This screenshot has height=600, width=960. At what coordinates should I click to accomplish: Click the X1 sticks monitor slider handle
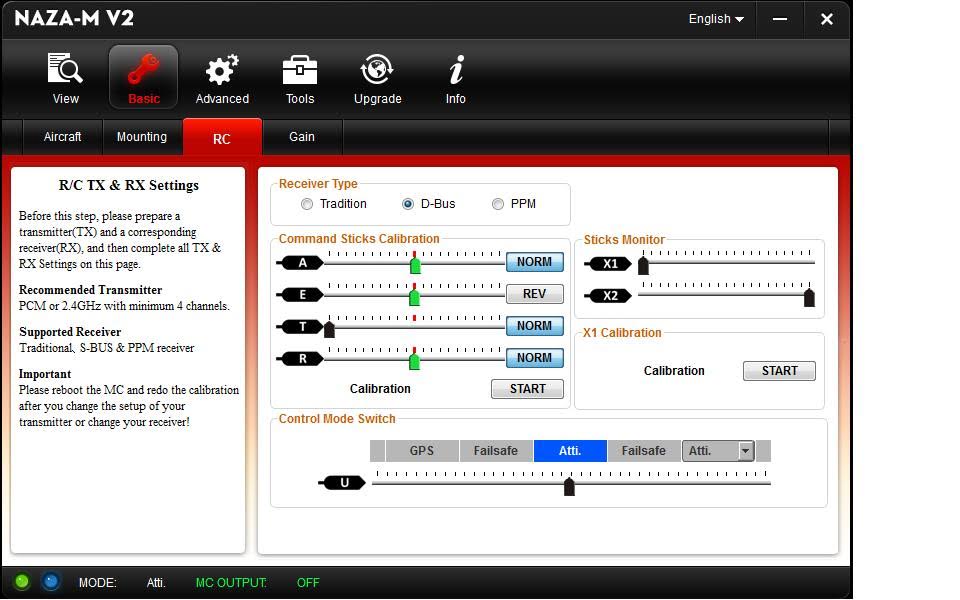pos(643,266)
